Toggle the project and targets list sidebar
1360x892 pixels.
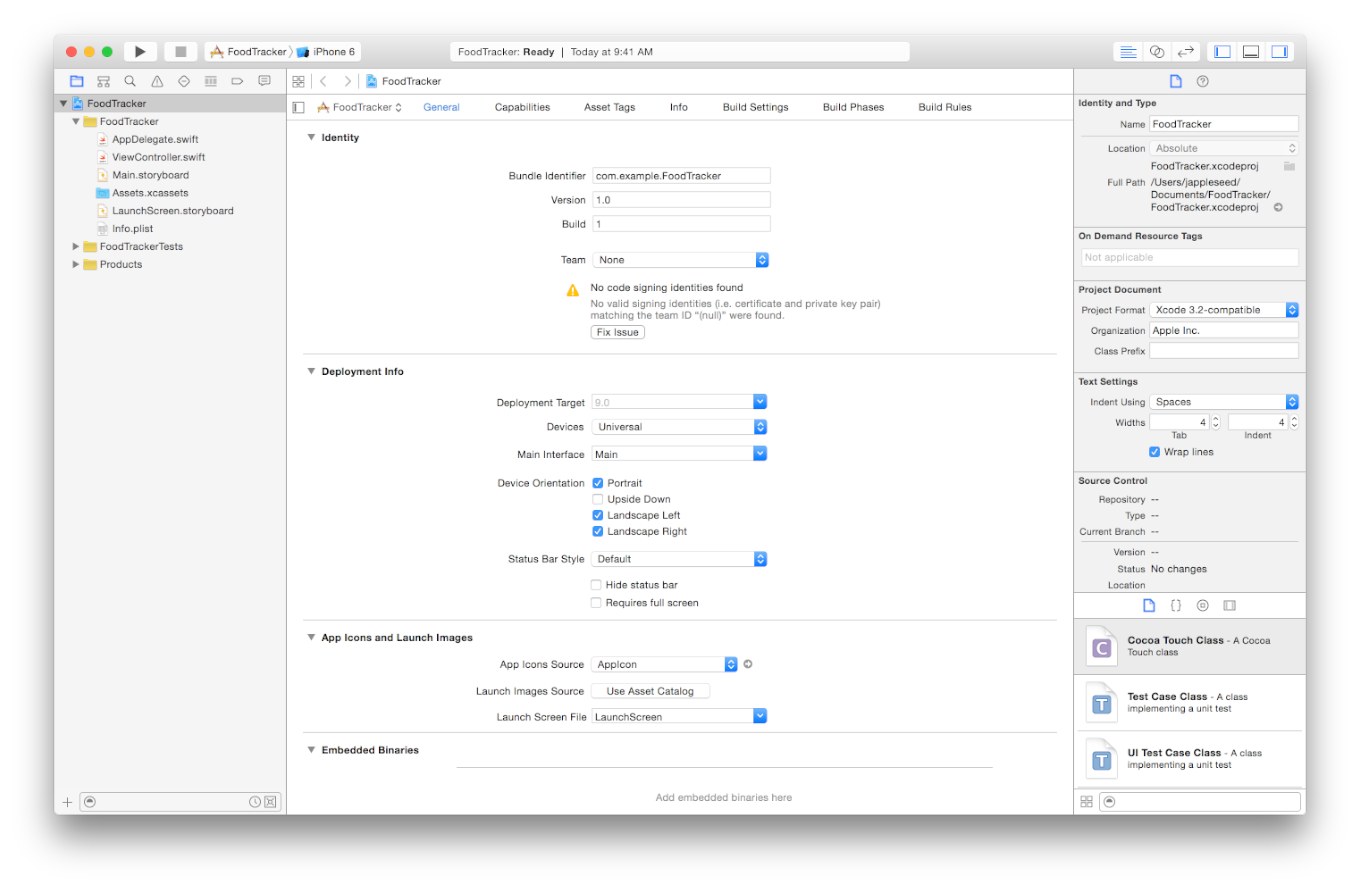tap(298, 107)
